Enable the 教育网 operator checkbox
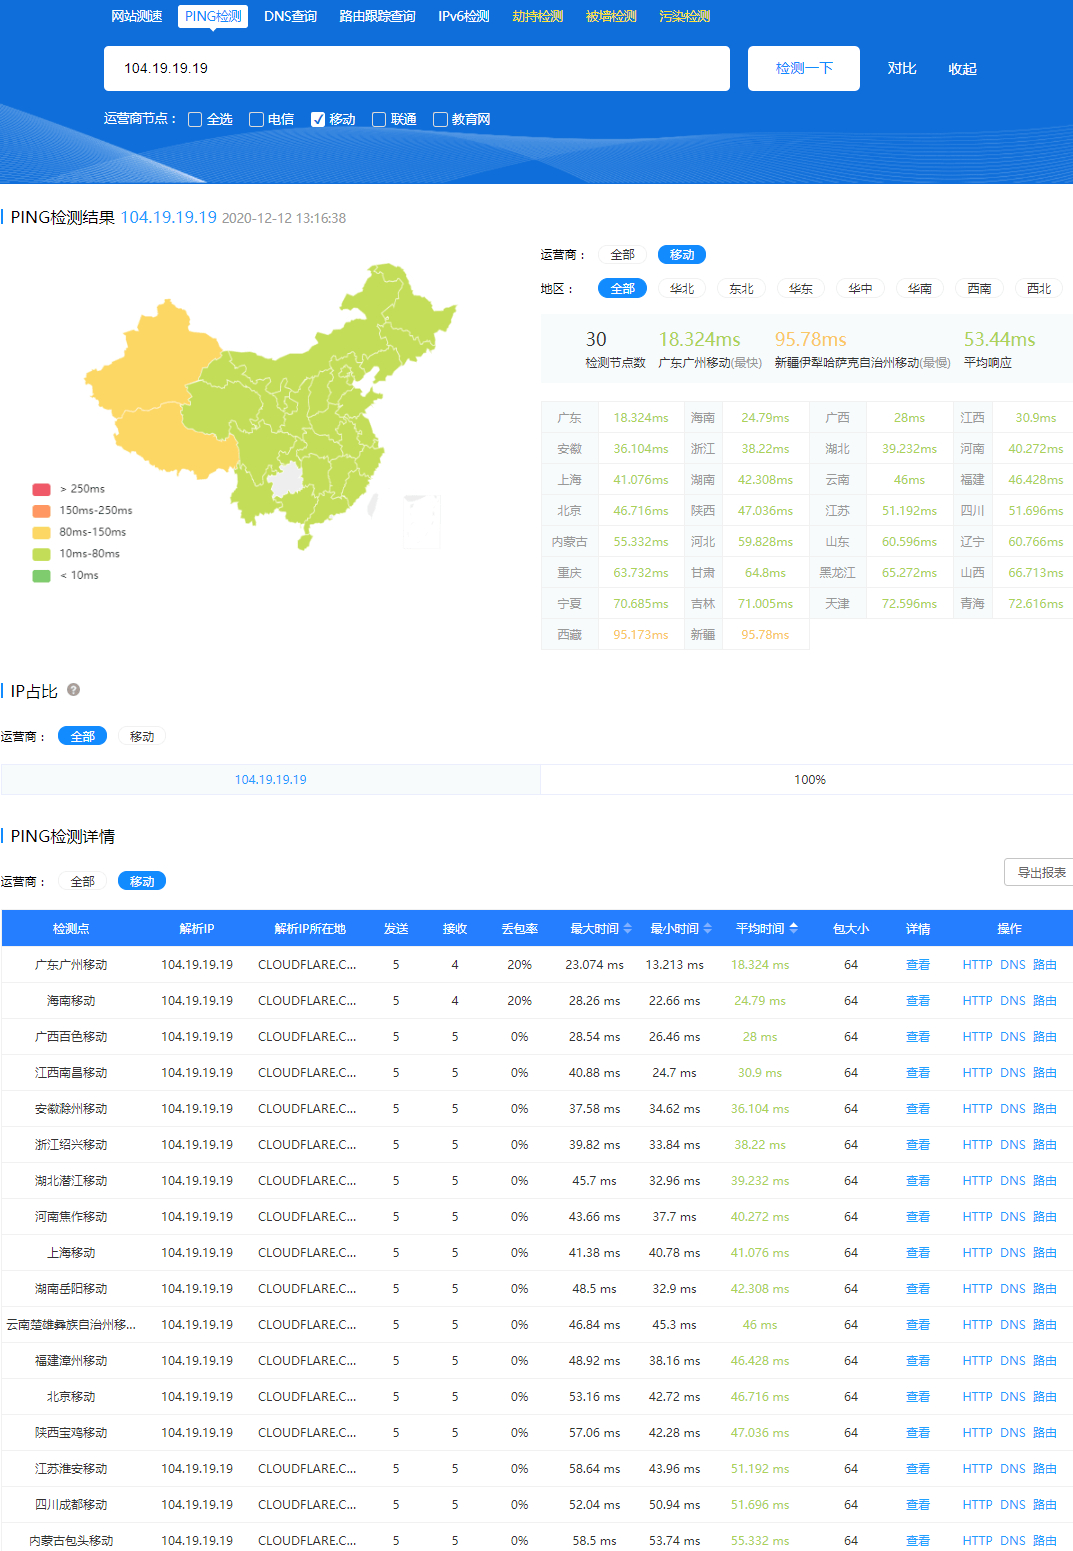The height and width of the screenshot is (1551, 1073). [440, 120]
